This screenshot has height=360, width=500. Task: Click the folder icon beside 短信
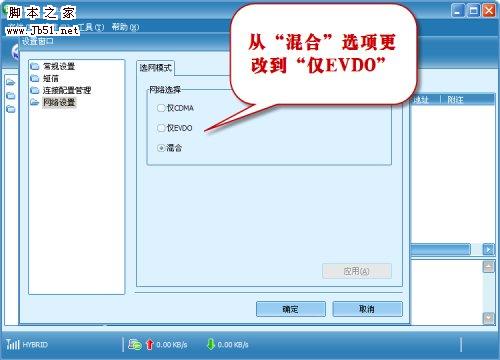point(35,78)
